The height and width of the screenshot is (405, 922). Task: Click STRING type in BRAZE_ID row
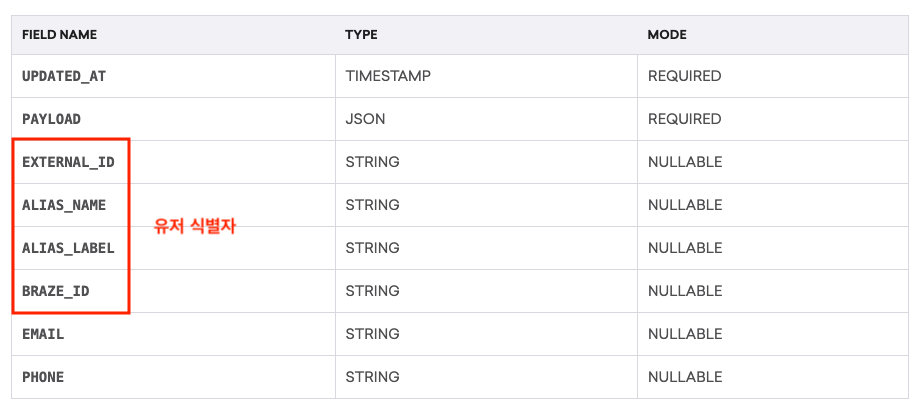[372, 291]
